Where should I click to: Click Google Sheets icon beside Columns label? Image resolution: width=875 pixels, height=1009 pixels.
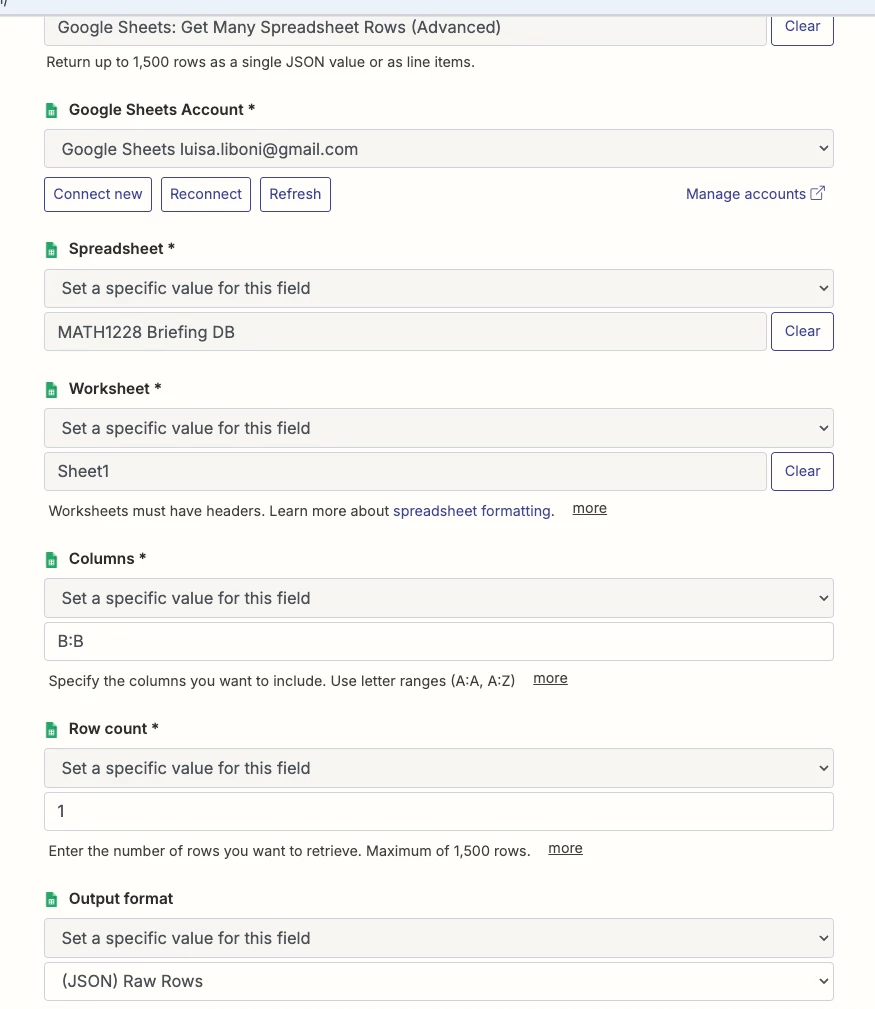[52, 560]
